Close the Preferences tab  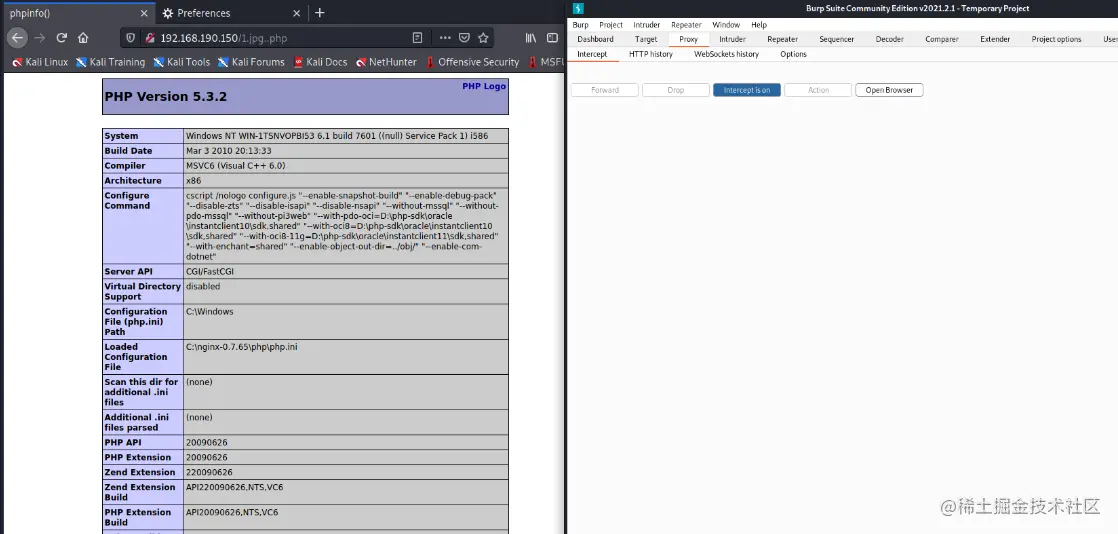click(297, 13)
